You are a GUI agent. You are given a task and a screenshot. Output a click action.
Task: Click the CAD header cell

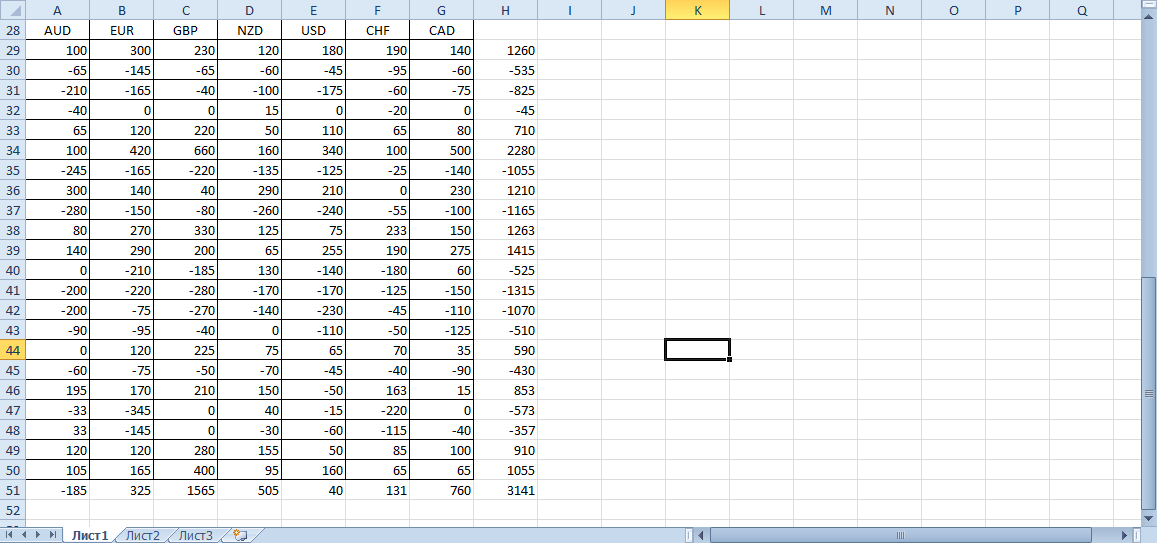pyautogui.click(x=441, y=30)
